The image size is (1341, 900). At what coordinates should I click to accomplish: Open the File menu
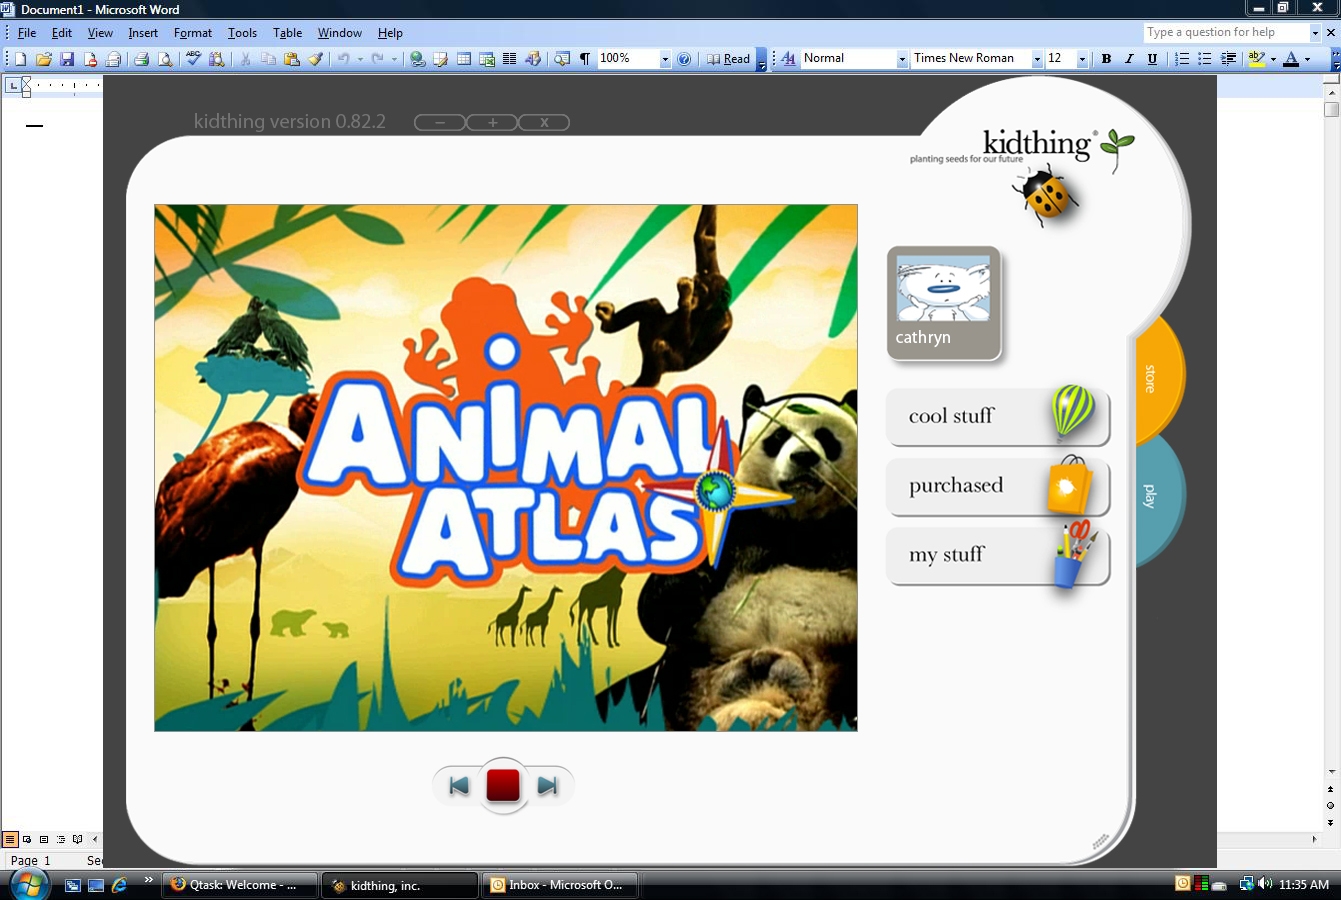[27, 33]
